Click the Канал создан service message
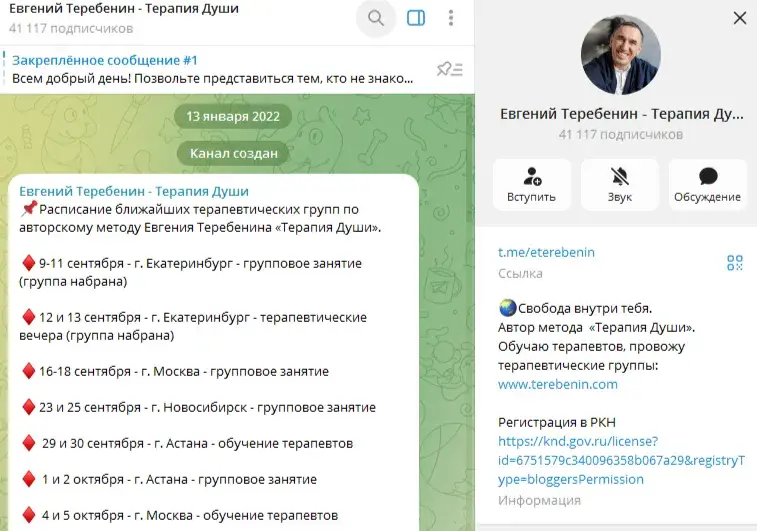Viewport: 757px width, 531px height. 233,154
